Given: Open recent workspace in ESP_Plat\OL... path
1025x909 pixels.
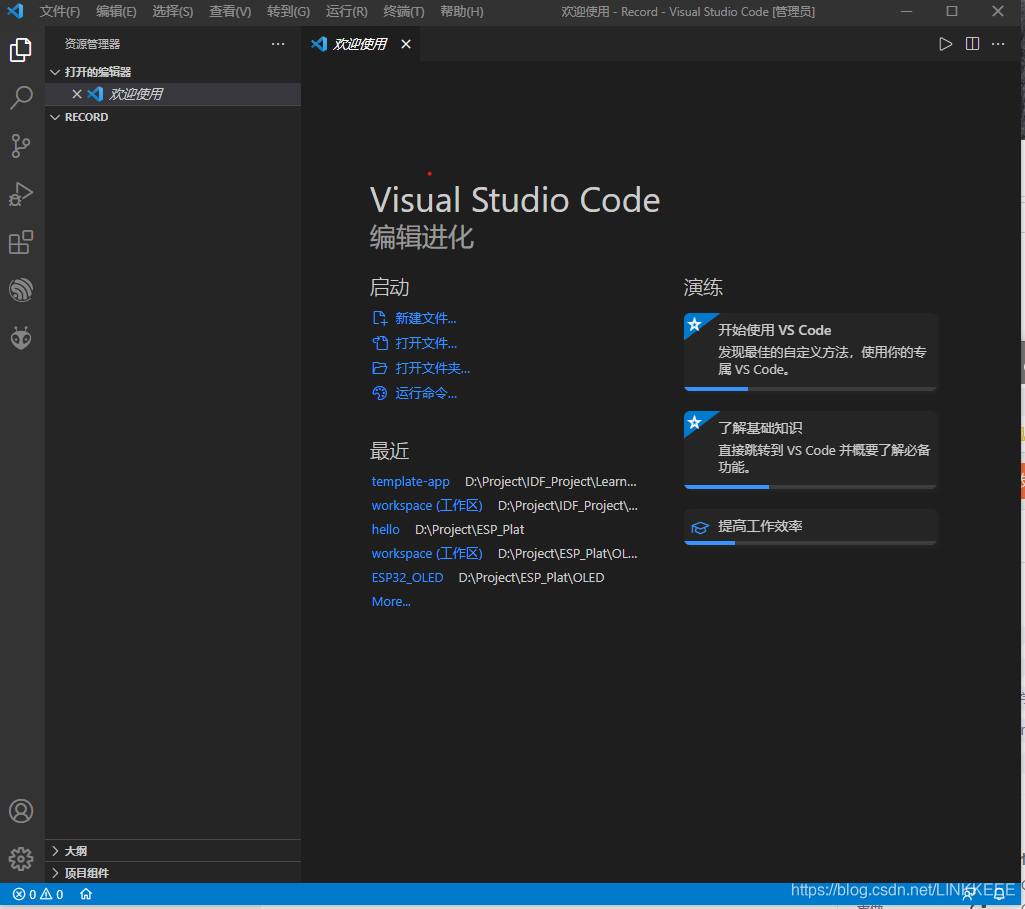Looking at the screenshot, I should click(427, 554).
